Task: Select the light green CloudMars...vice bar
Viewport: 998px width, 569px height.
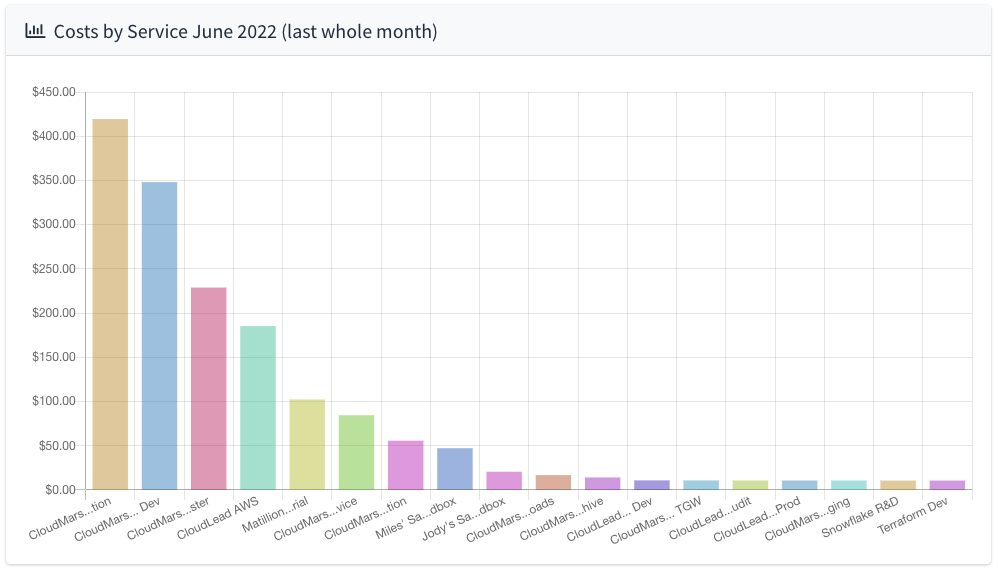Action: pyautogui.click(x=356, y=453)
